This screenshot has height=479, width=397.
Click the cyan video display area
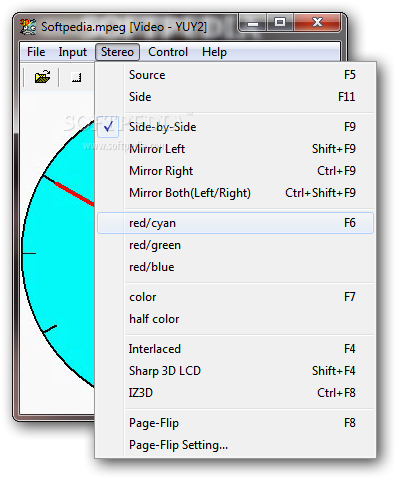(59, 253)
